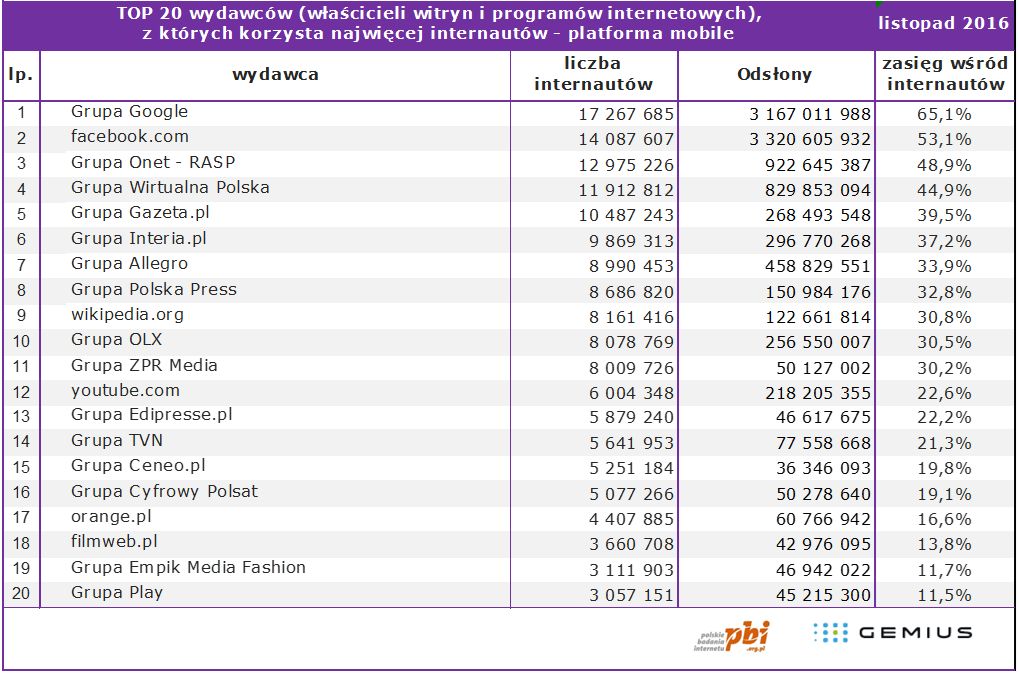This screenshot has width=1019, height=673.
Task: Click the reach value 53,1%
Action: [944, 140]
